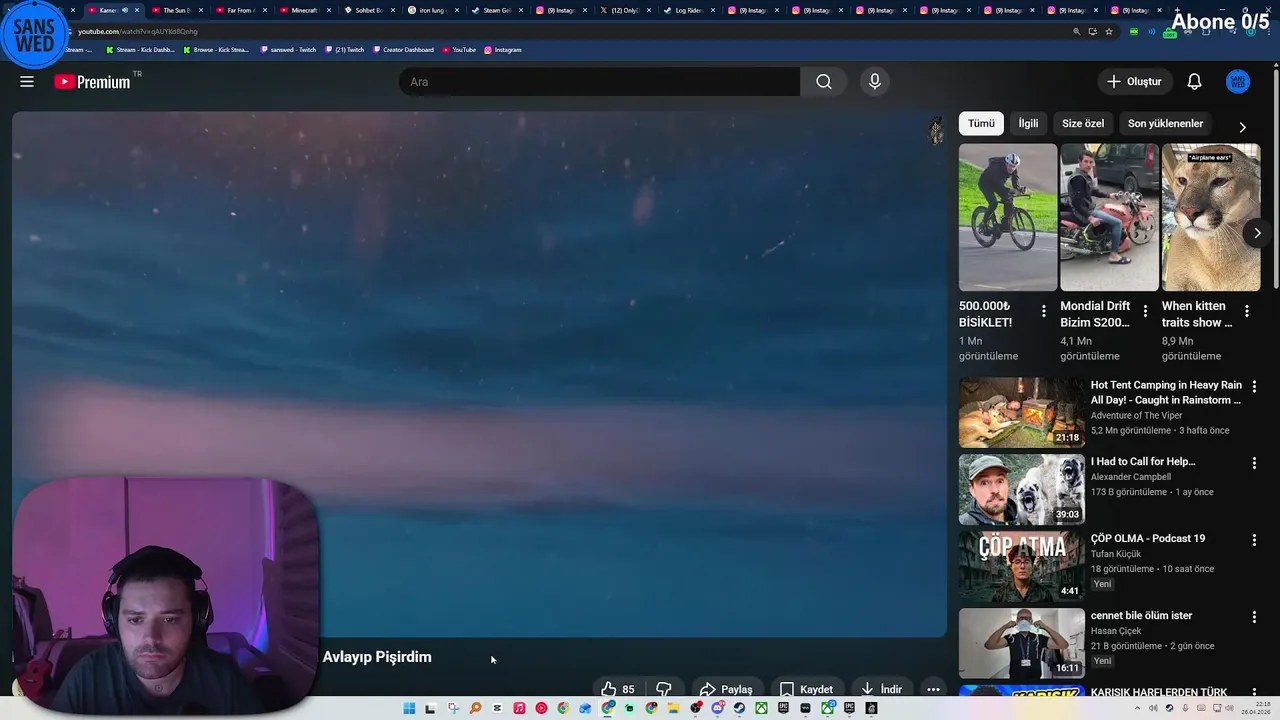Open options menu for I Had to Call for Help video
The height and width of the screenshot is (720, 1280).
(1254, 463)
